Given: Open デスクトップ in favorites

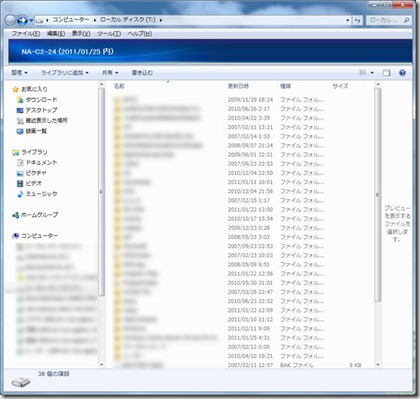Looking at the screenshot, I should pyautogui.click(x=41, y=110).
